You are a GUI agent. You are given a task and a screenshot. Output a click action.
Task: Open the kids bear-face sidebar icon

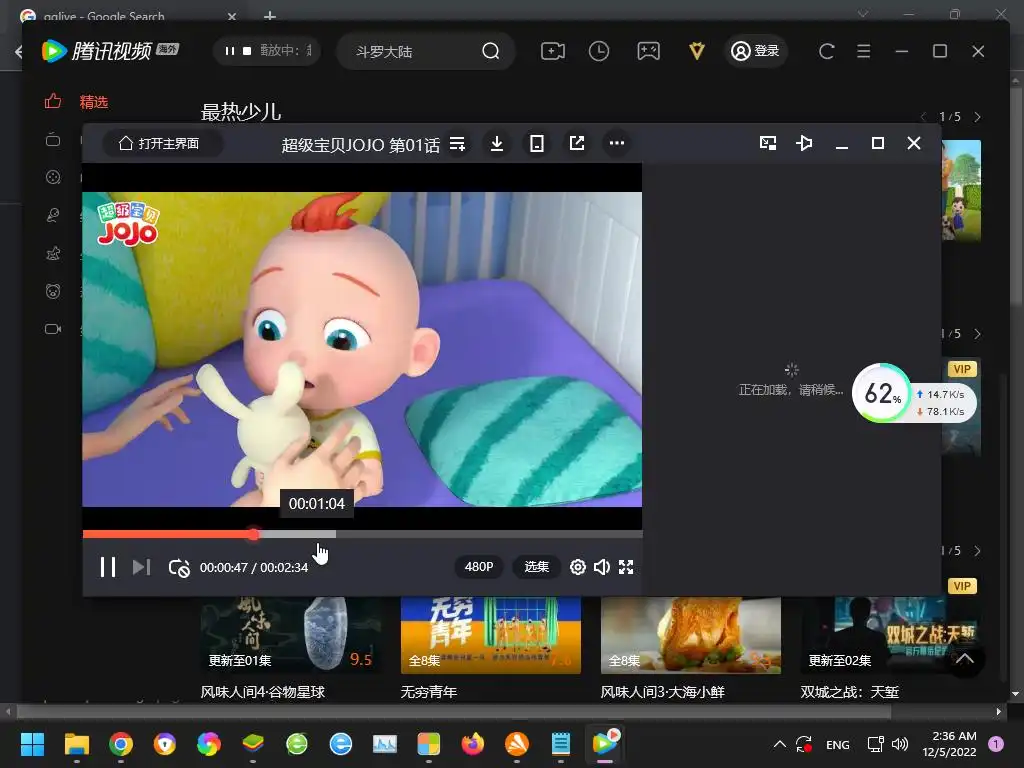(x=53, y=291)
